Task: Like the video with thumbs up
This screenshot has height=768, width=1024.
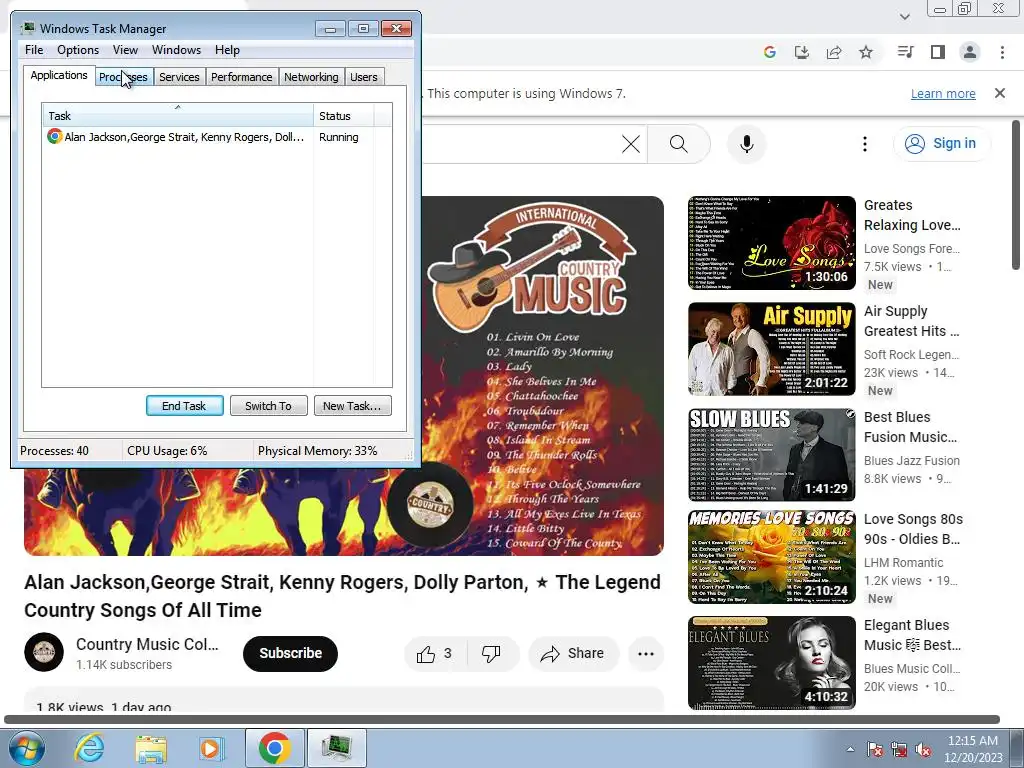Action: 435,654
